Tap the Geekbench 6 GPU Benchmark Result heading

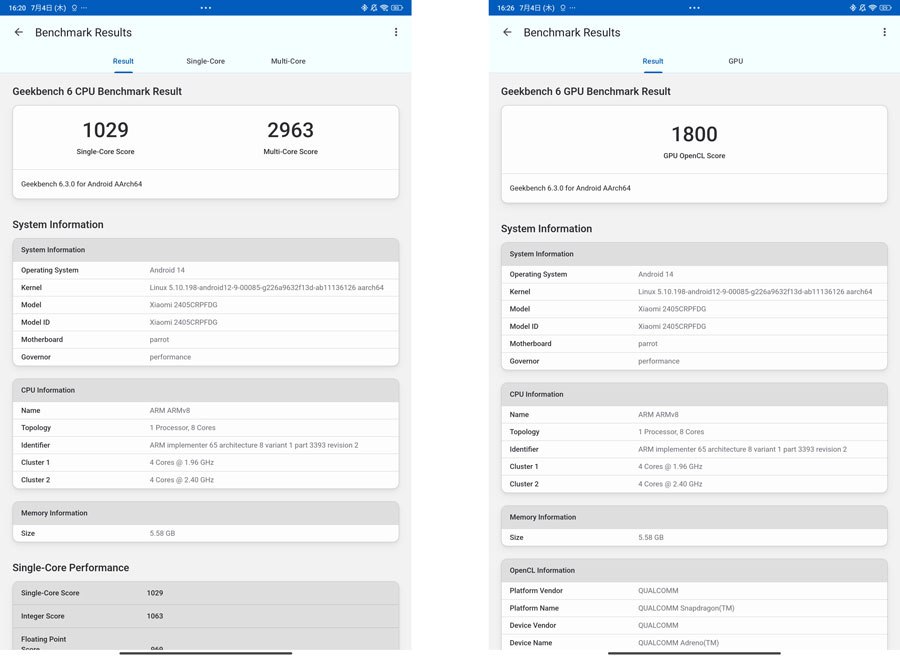[x=585, y=91]
